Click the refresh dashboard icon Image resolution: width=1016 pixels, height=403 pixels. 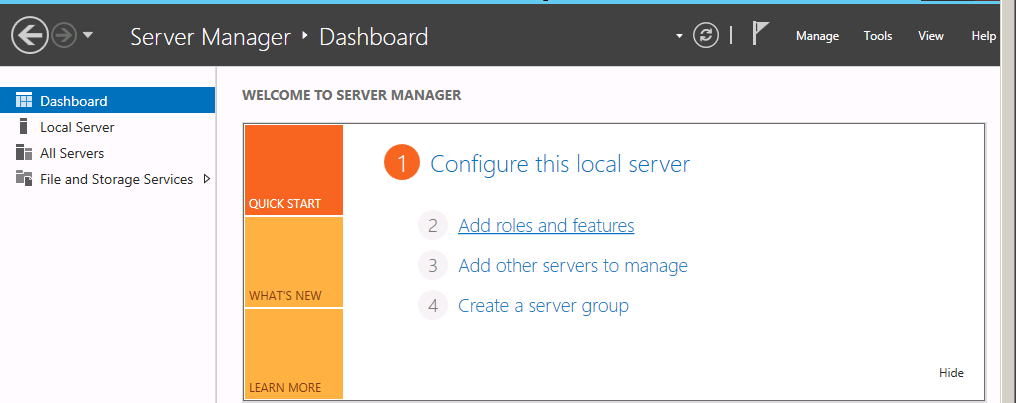pyautogui.click(x=706, y=36)
